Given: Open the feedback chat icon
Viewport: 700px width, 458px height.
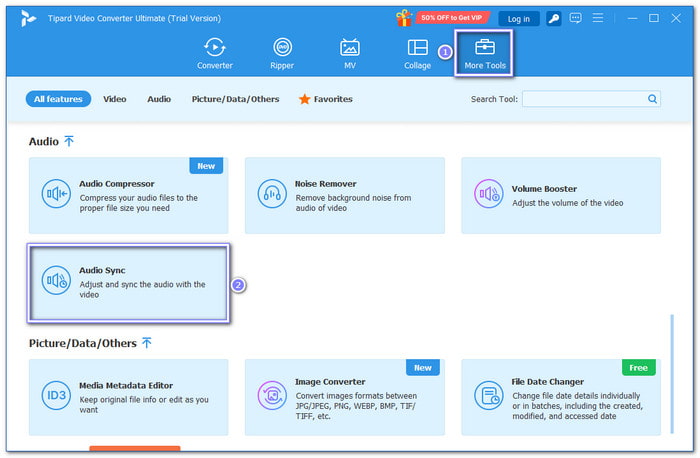Looking at the screenshot, I should click(575, 18).
